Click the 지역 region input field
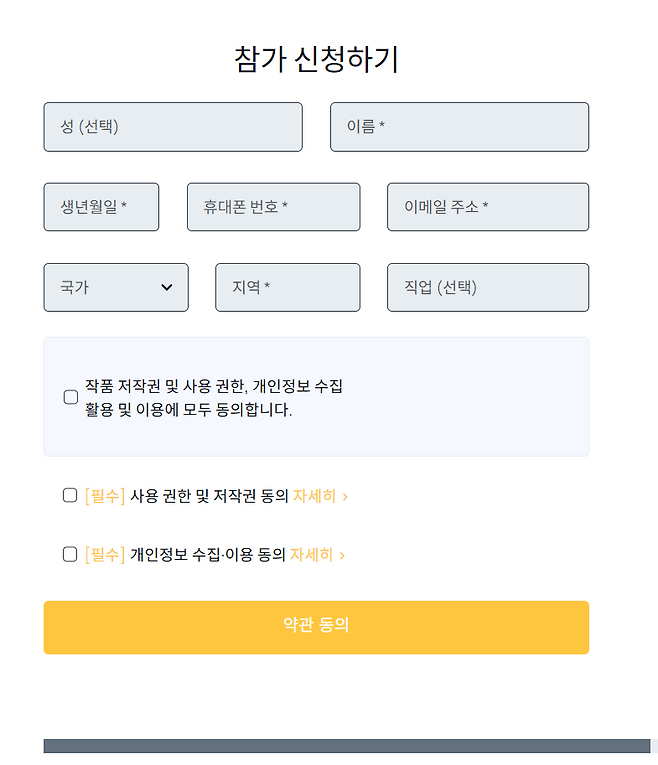This screenshot has width=658, height=765. (287, 287)
